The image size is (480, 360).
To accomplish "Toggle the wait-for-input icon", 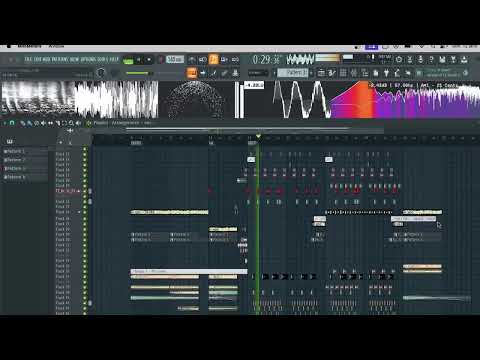I will [203, 60].
